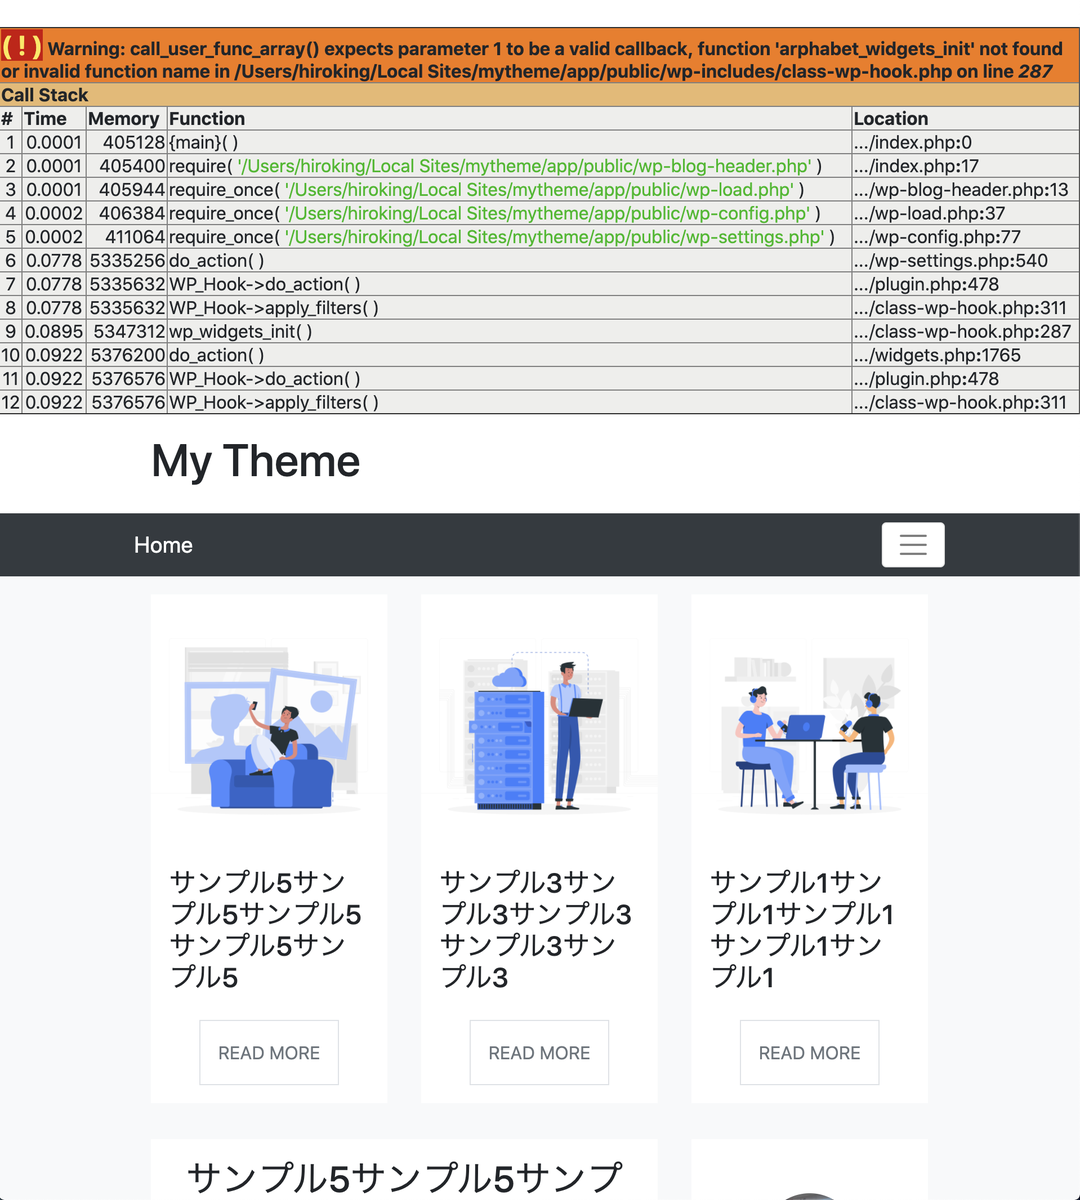Click READ MORE under サンプル1 card
Screen dimensions: 1080x1200
pos(810,1053)
